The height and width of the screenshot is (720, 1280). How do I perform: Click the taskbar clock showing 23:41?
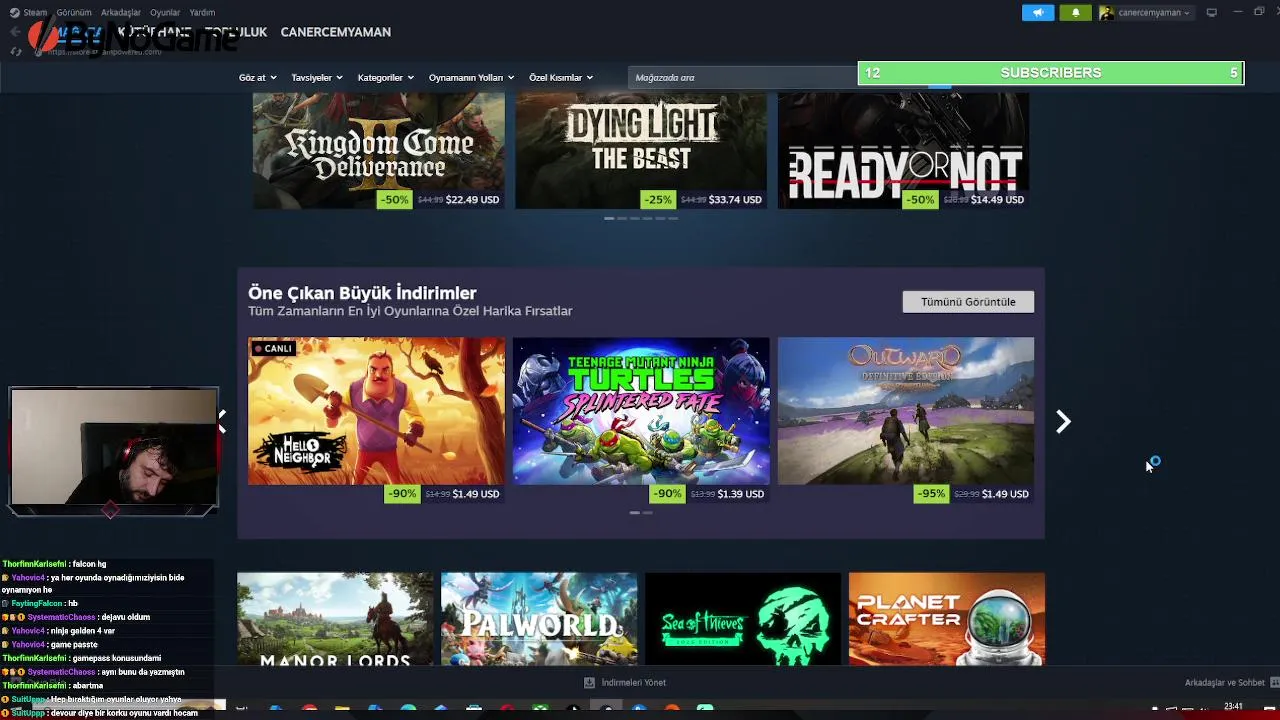coord(1233,707)
